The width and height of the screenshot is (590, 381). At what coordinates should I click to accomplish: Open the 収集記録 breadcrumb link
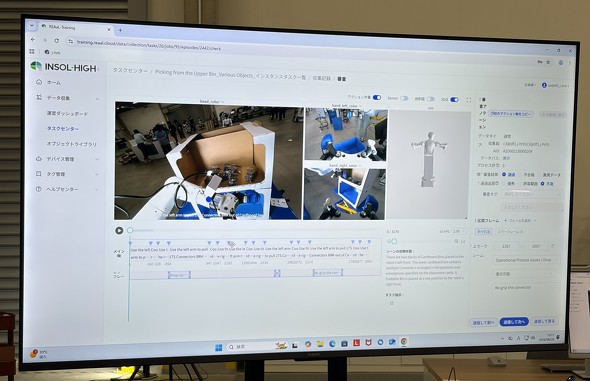click(x=322, y=78)
